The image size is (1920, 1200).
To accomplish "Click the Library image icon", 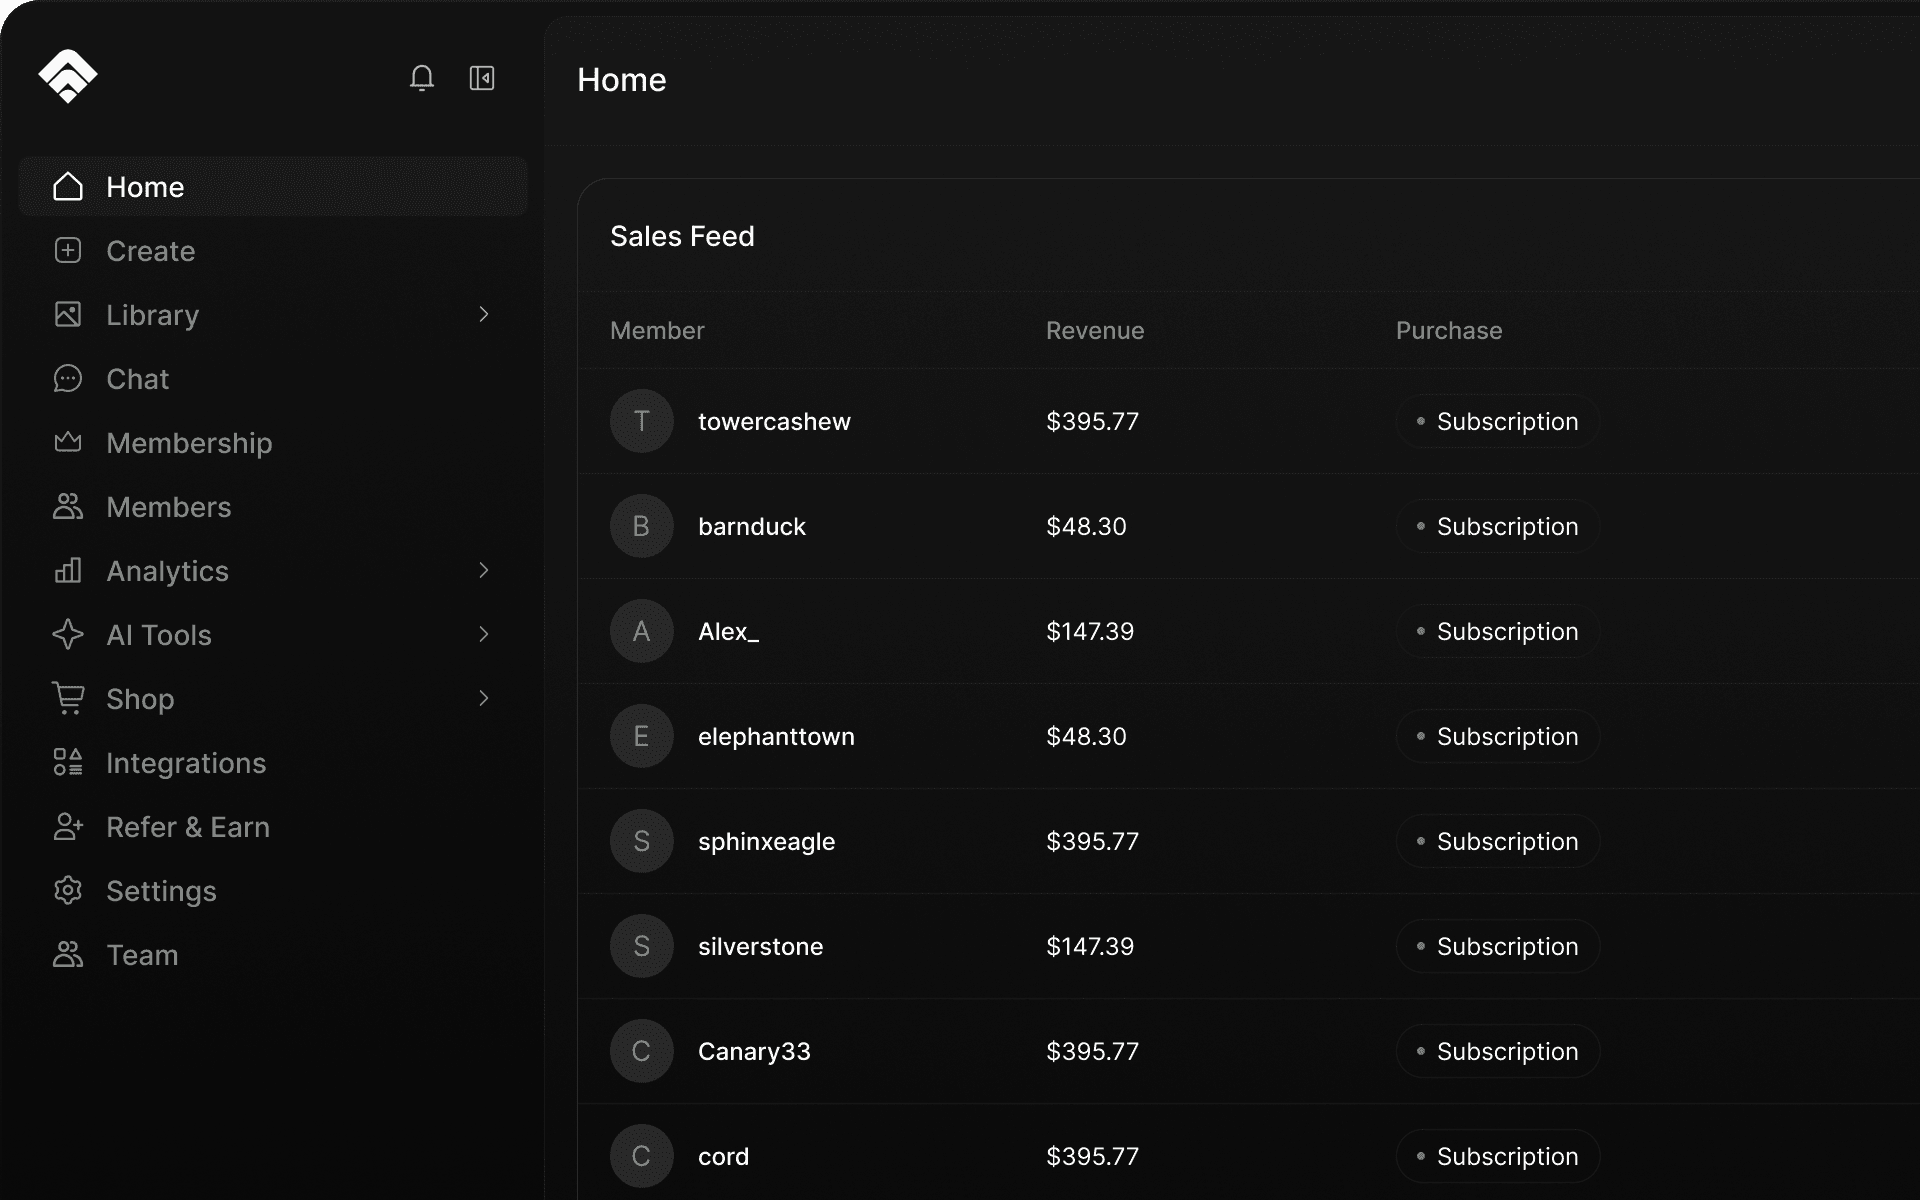I will click(x=68, y=315).
